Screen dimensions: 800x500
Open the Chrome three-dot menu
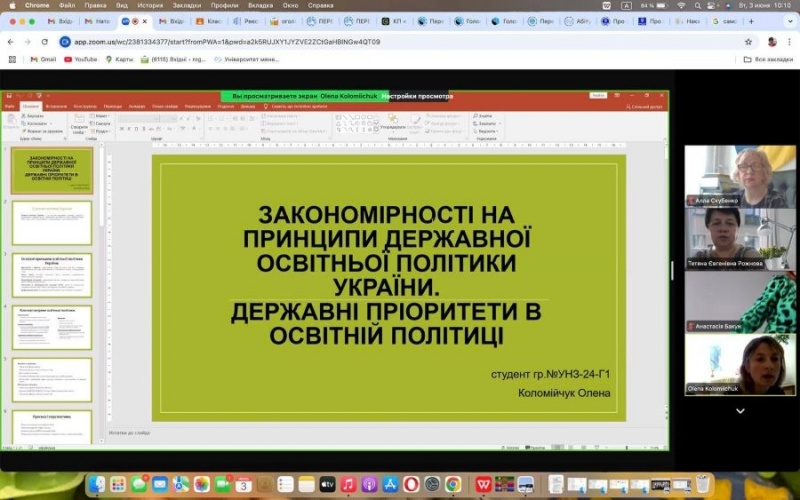789,42
